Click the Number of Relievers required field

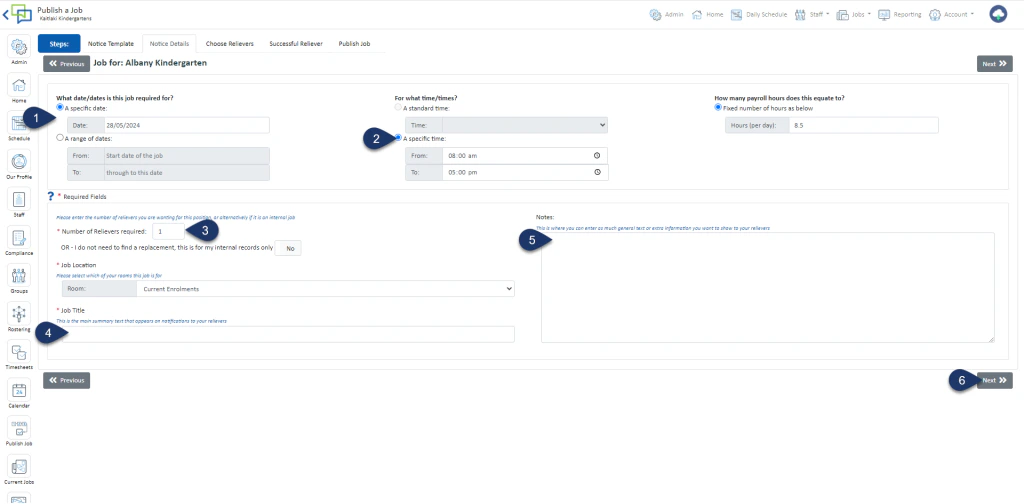pos(168,231)
